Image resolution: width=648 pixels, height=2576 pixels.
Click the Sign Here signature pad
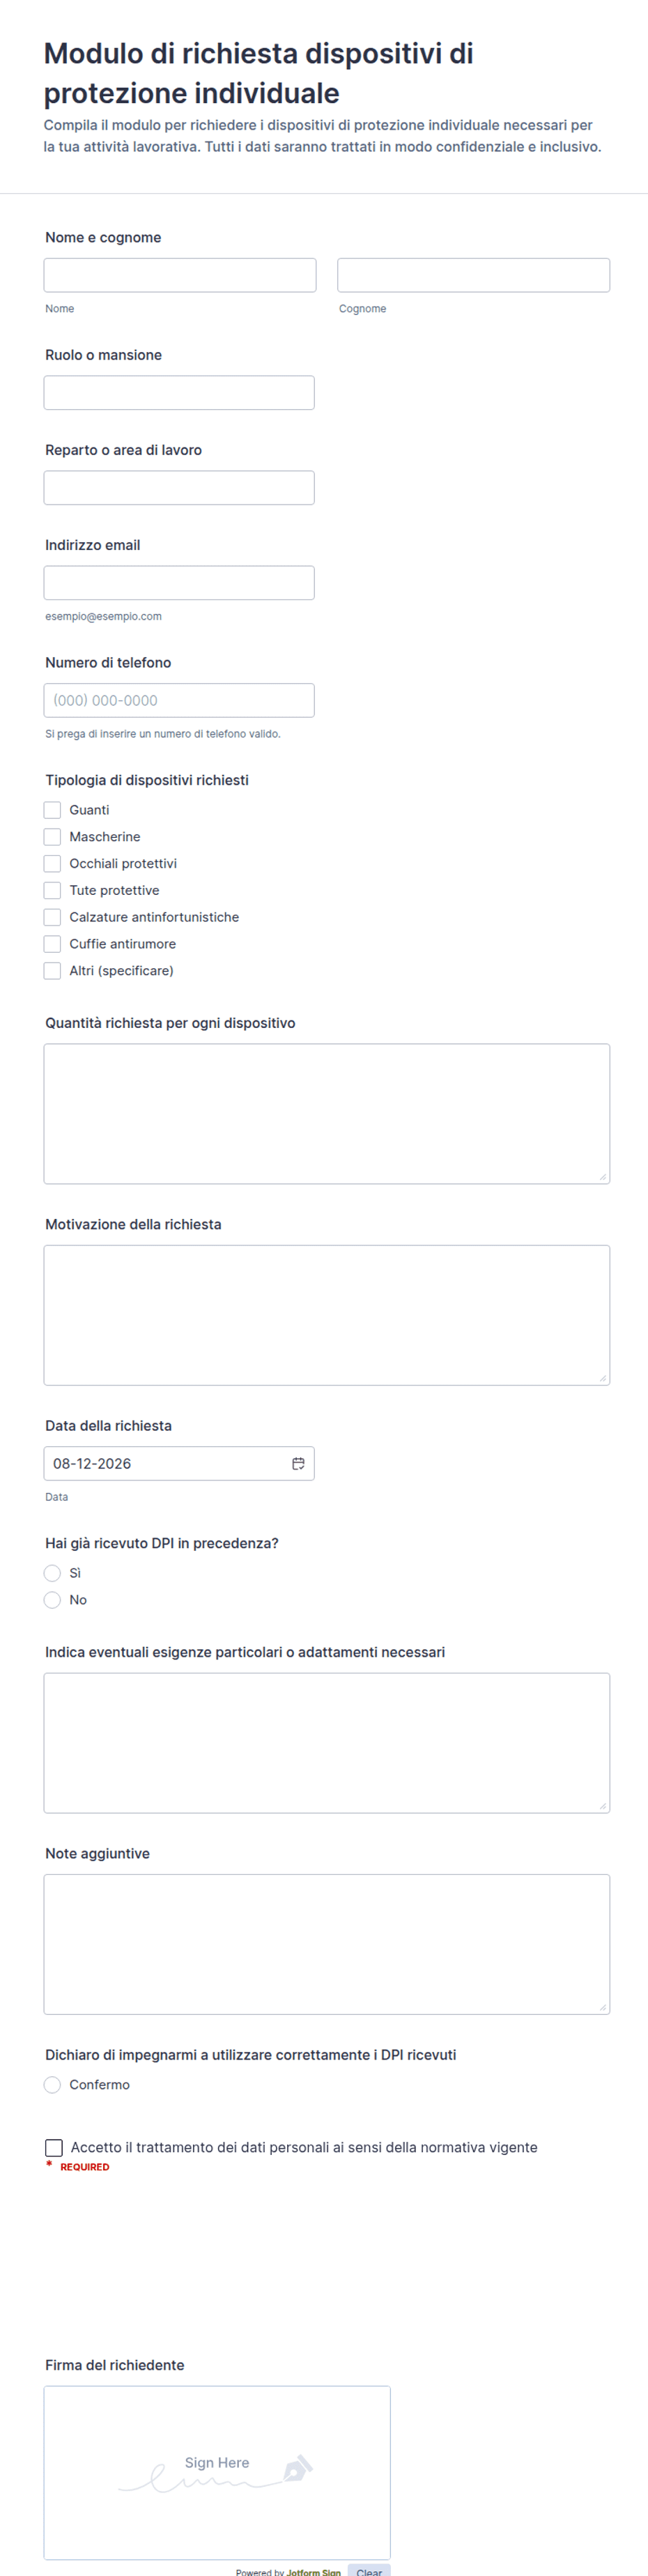pyautogui.click(x=217, y=2472)
